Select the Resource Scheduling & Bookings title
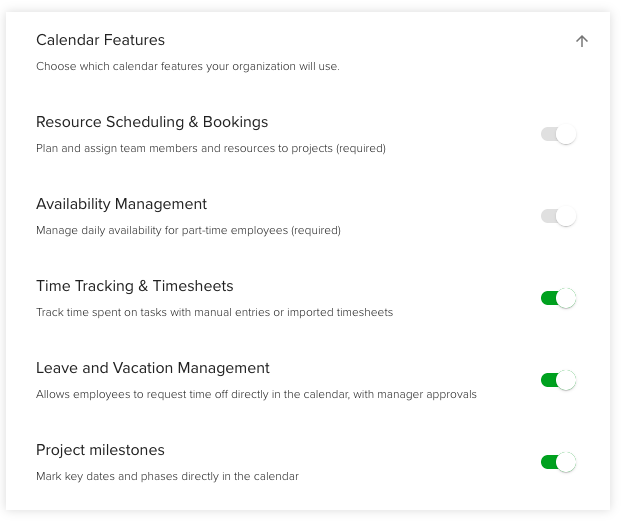The height and width of the screenshot is (522, 625). (152, 122)
